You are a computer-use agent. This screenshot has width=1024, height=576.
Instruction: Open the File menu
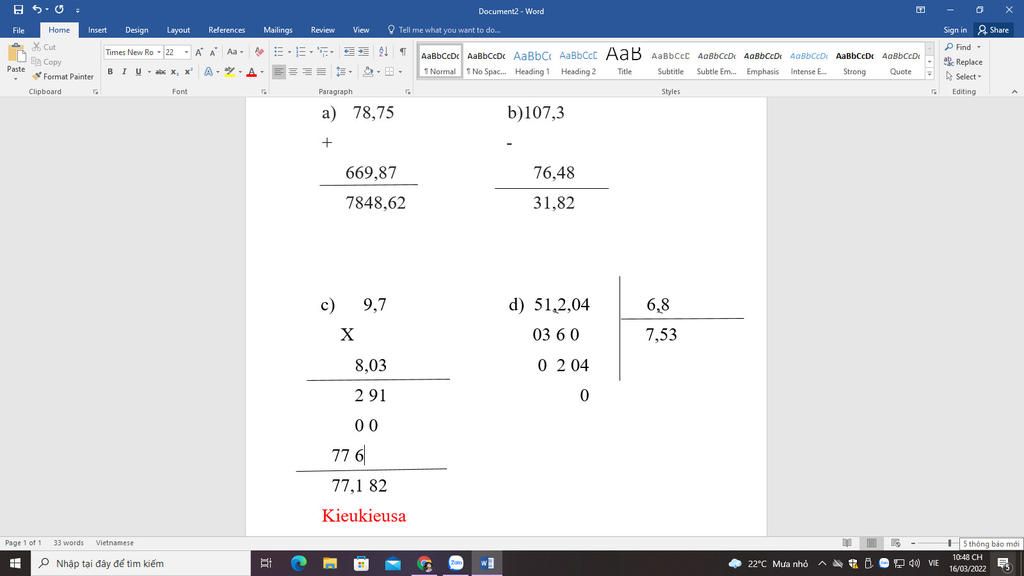(x=18, y=30)
